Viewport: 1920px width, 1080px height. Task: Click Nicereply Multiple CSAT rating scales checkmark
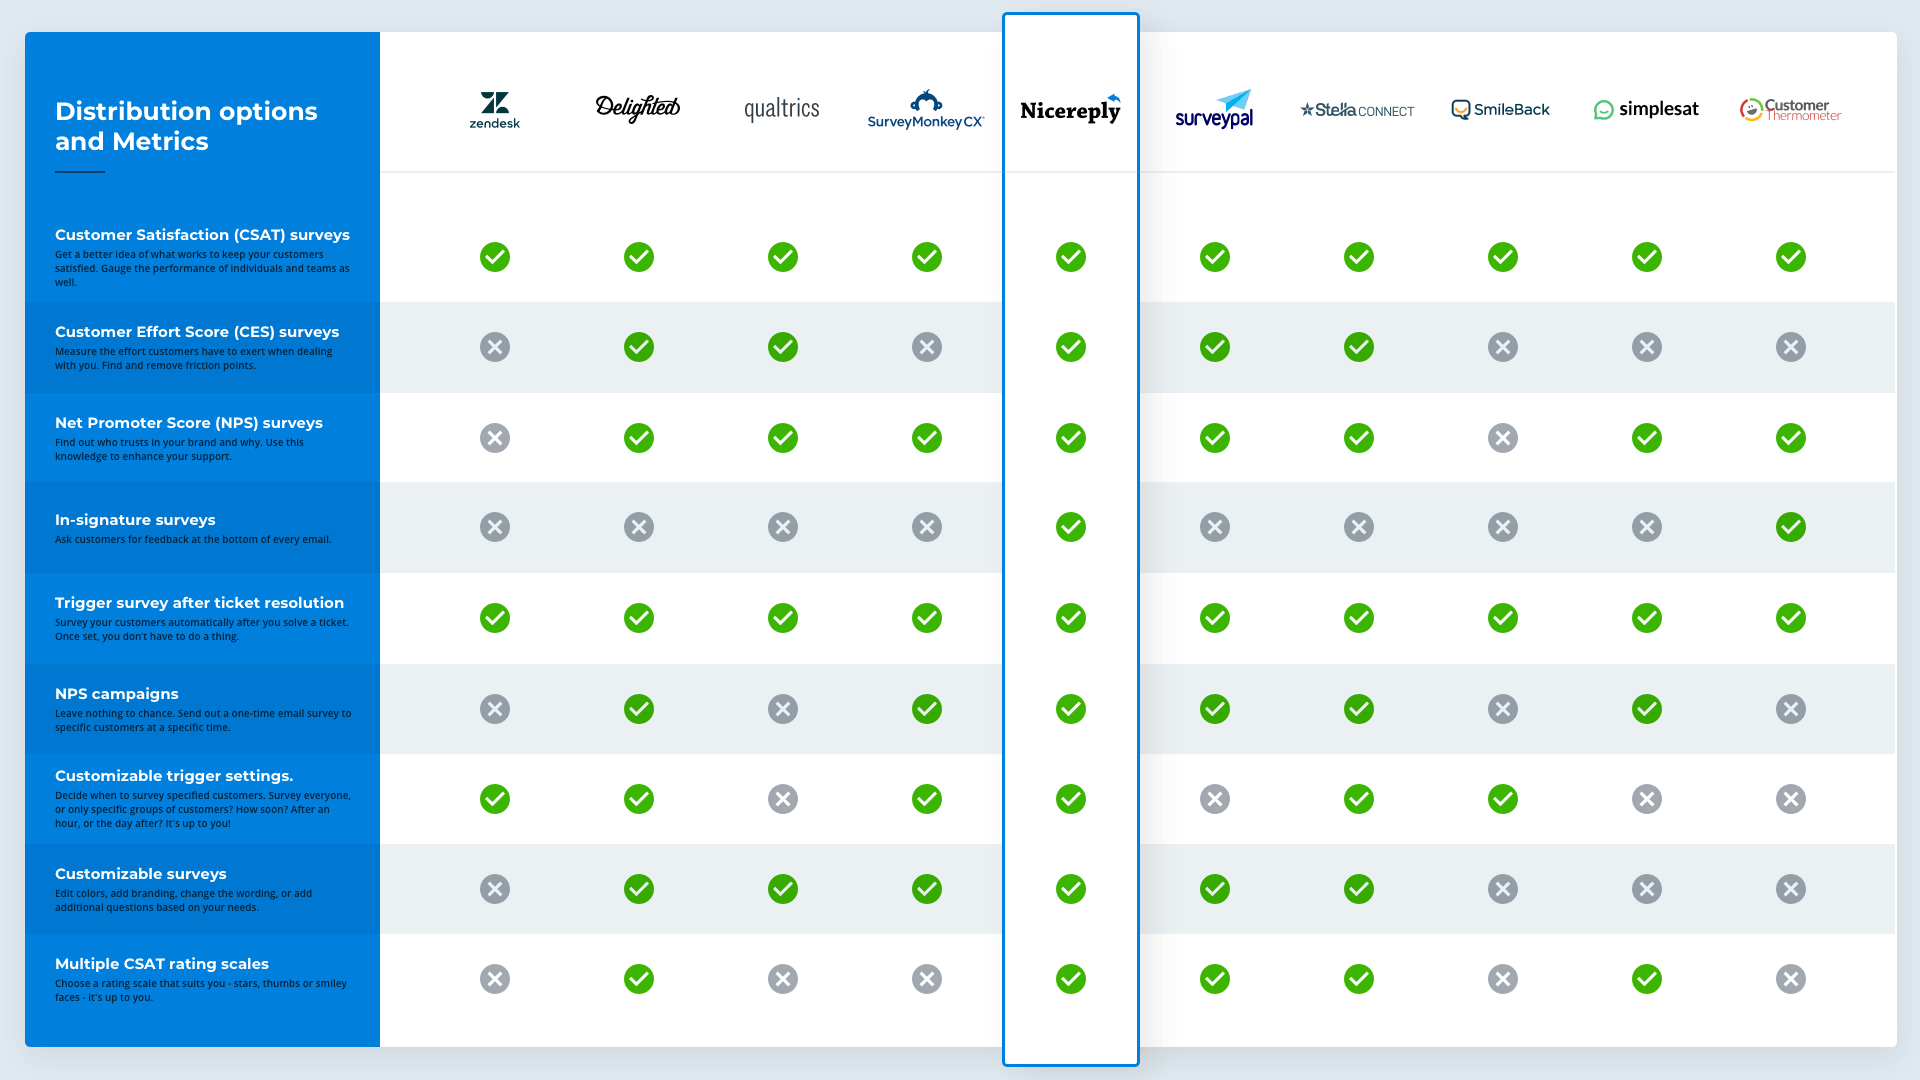tap(1071, 978)
